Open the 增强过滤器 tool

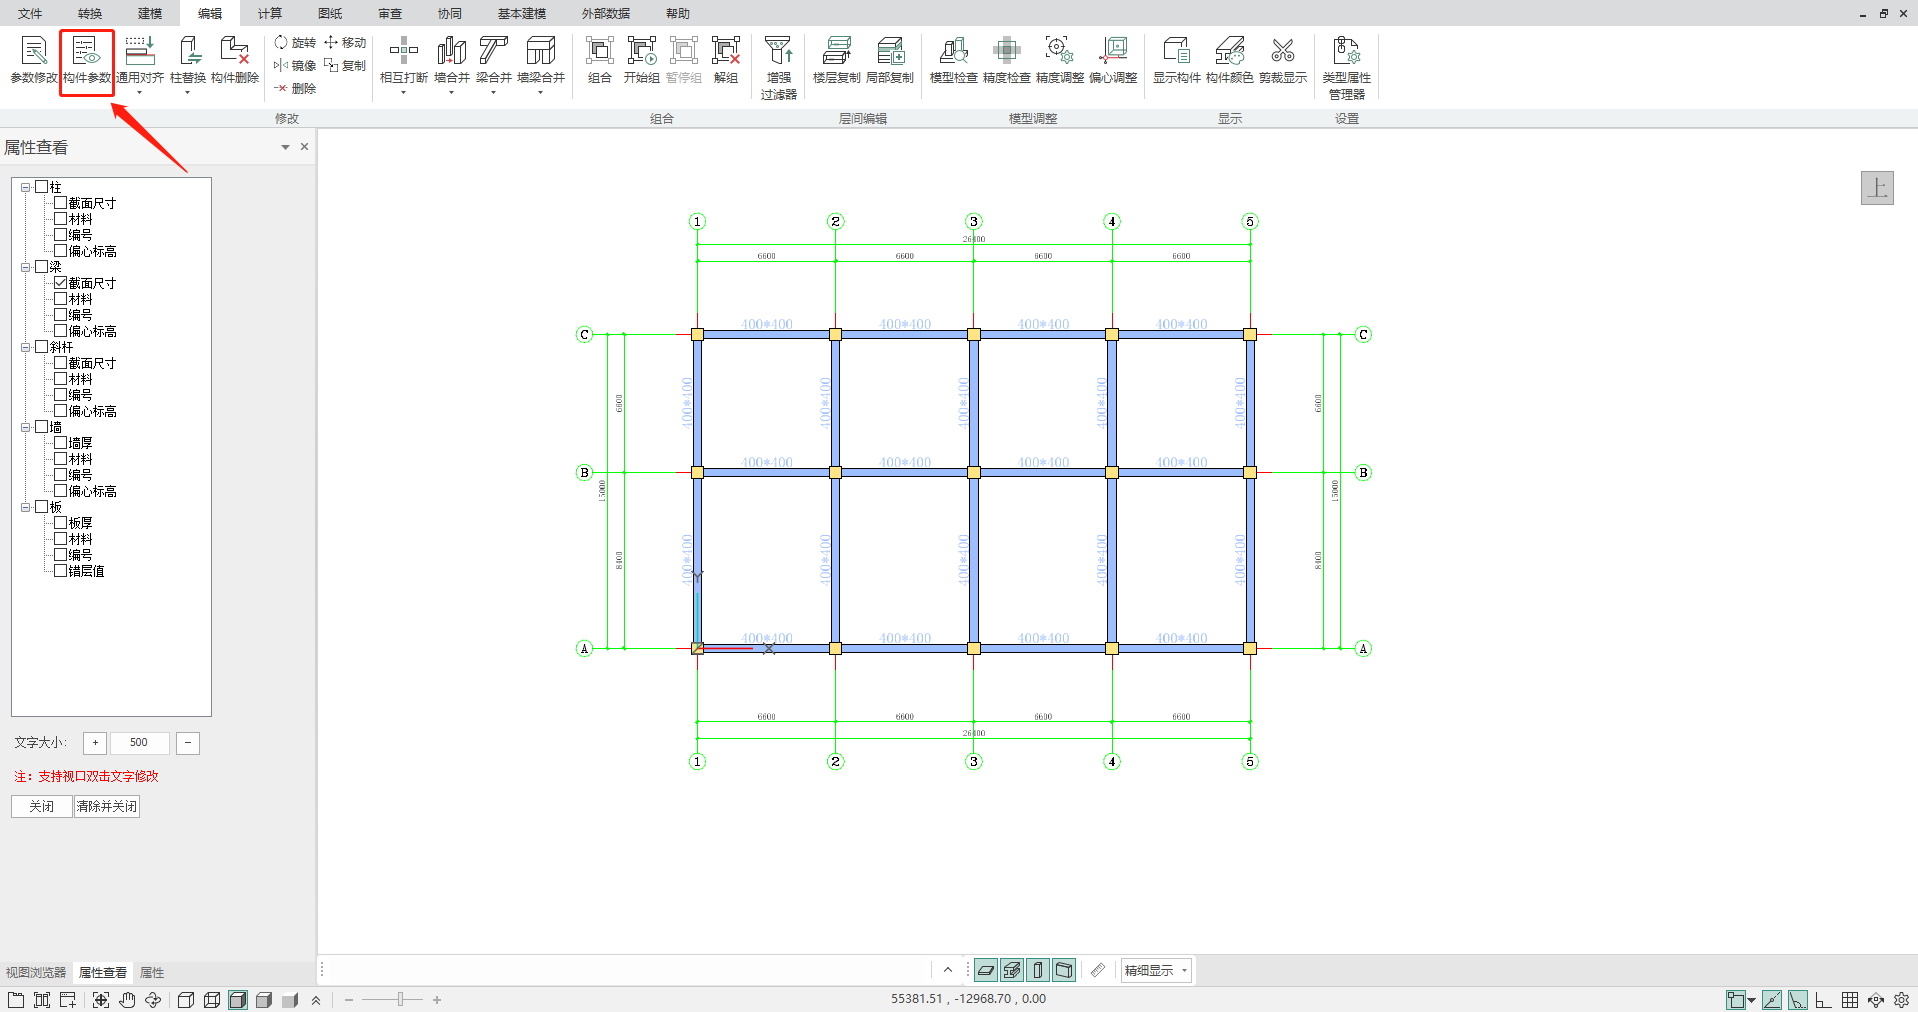point(778,52)
